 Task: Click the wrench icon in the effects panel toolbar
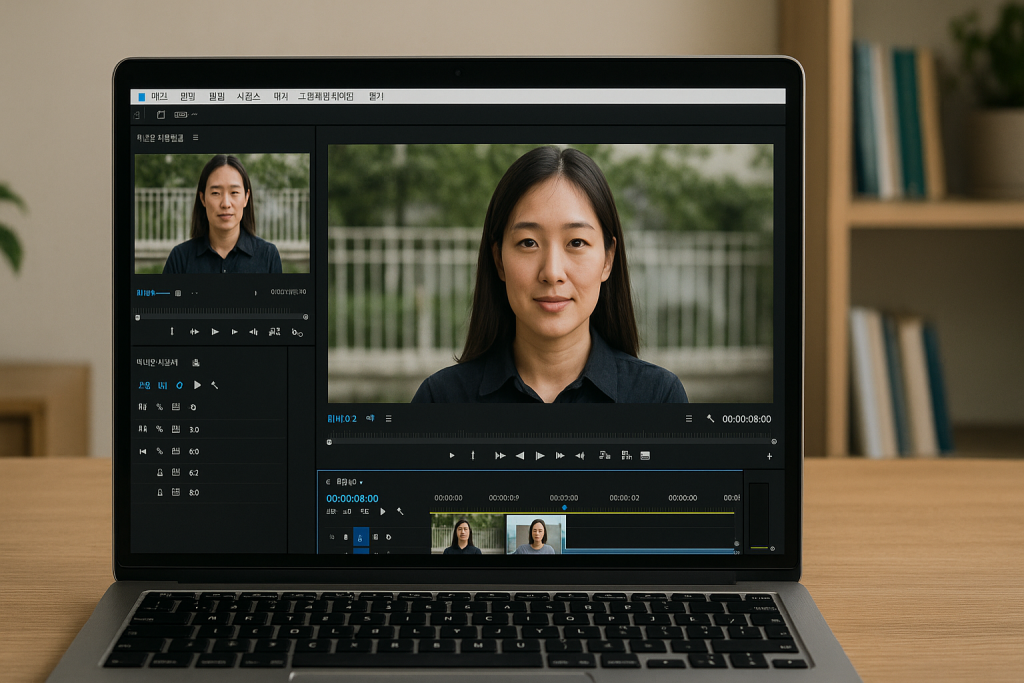tap(214, 385)
